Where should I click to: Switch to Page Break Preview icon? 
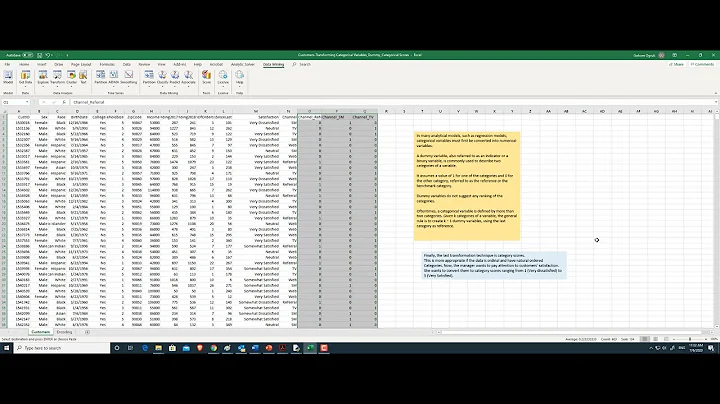pos(666,339)
